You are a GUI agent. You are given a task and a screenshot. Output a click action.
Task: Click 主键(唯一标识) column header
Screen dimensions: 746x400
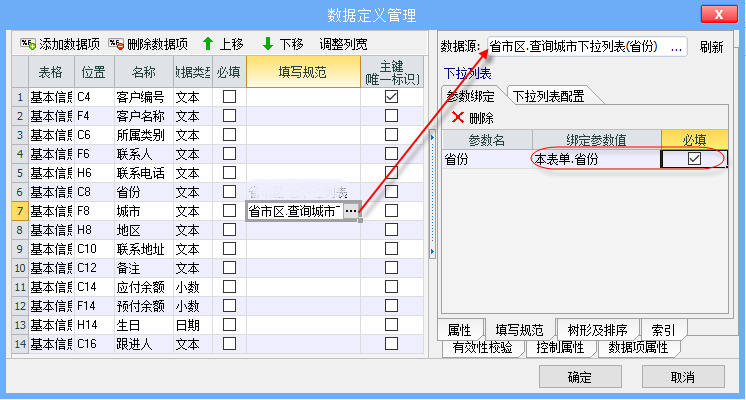pos(392,72)
